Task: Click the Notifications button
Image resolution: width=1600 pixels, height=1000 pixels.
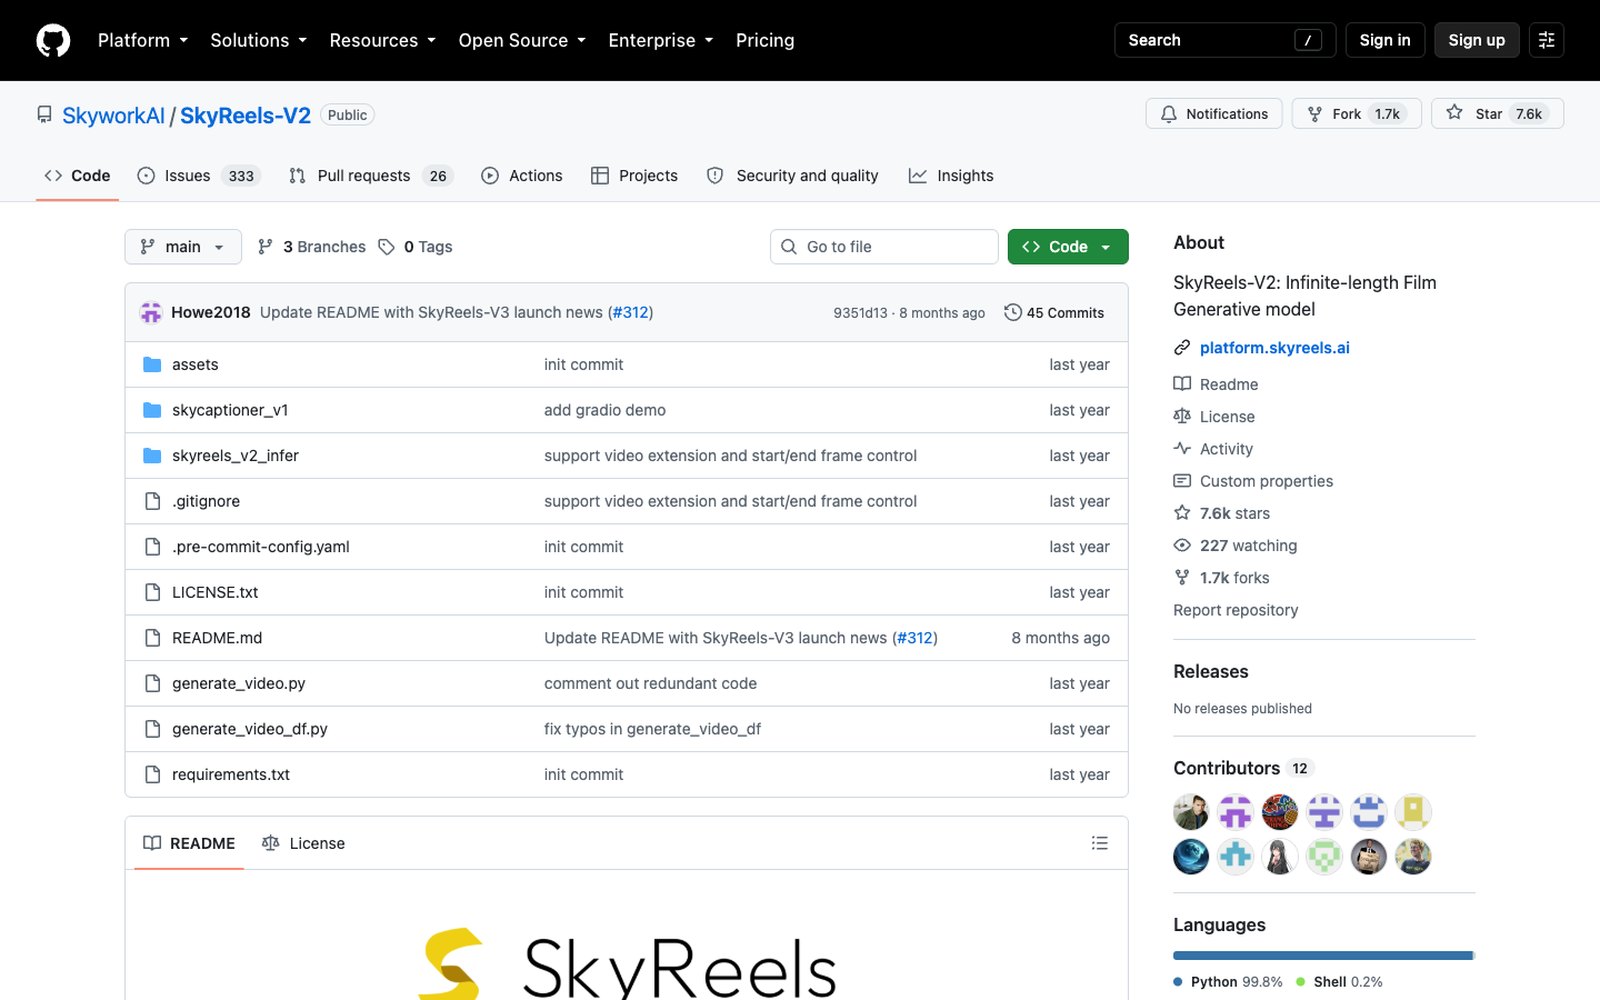Action: pyautogui.click(x=1214, y=114)
